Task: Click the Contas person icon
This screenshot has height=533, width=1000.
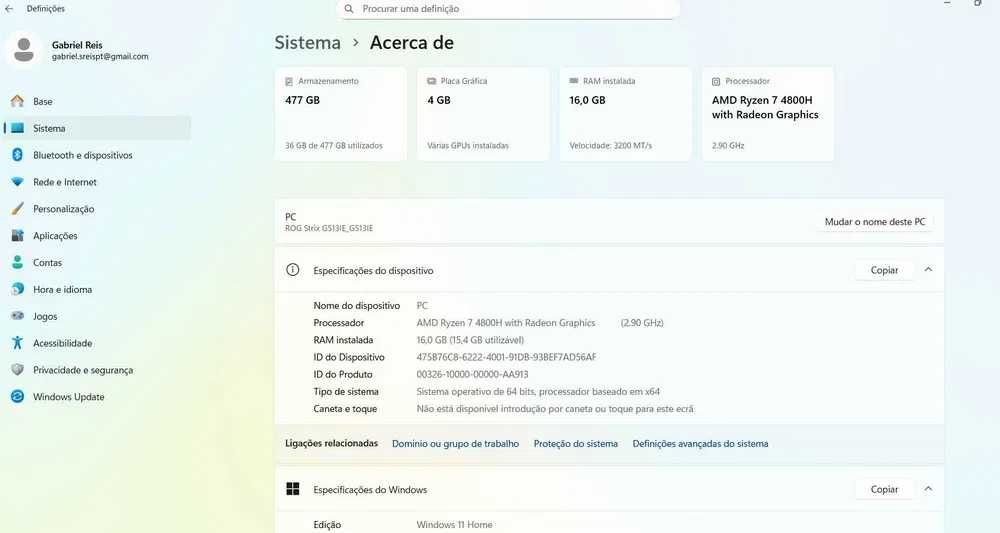Action: tap(17, 262)
